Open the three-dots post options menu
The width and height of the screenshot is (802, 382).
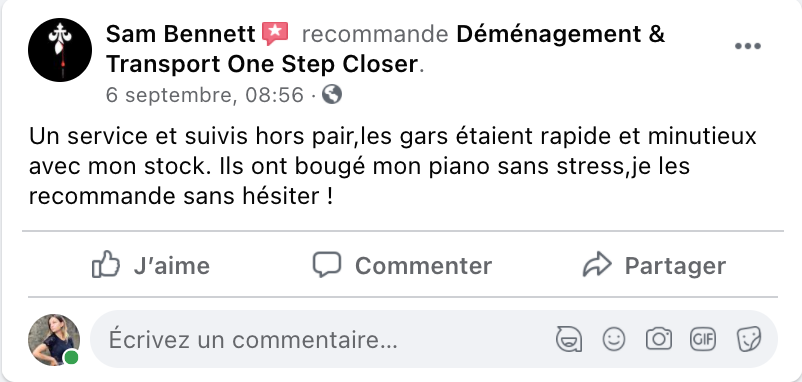pyautogui.click(x=748, y=46)
